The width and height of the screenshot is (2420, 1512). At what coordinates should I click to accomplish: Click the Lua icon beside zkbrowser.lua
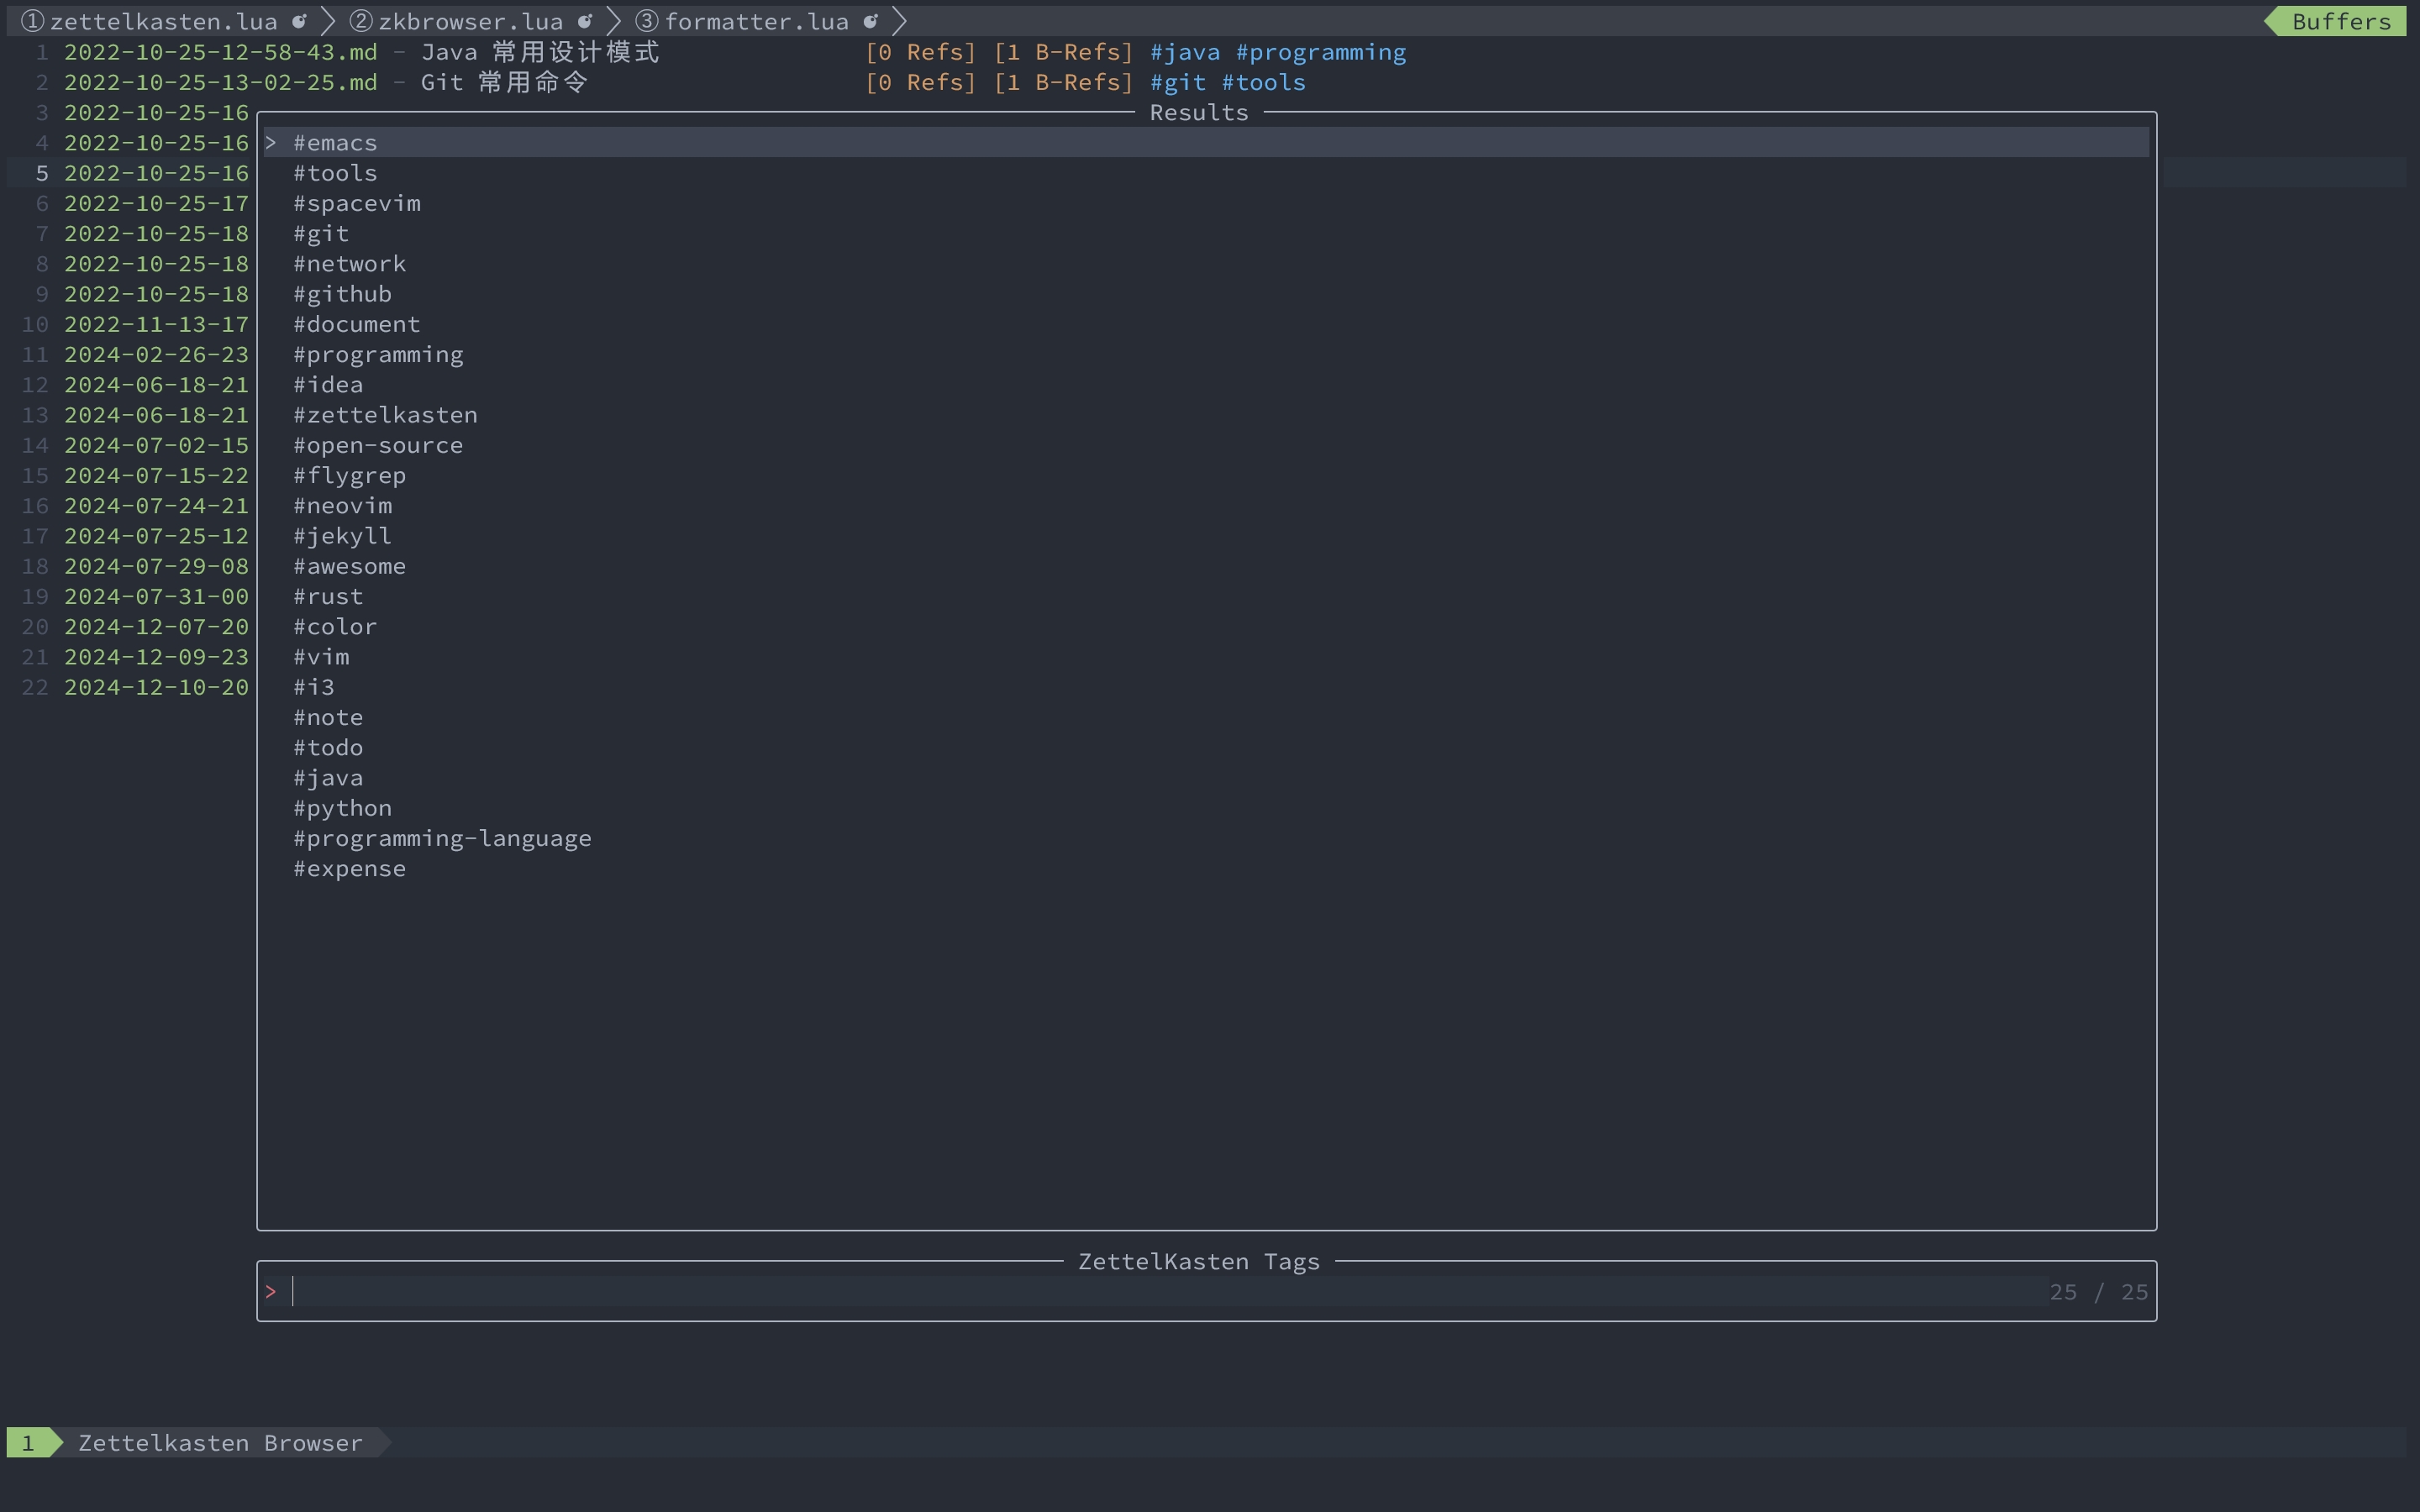[x=585, y=21]
